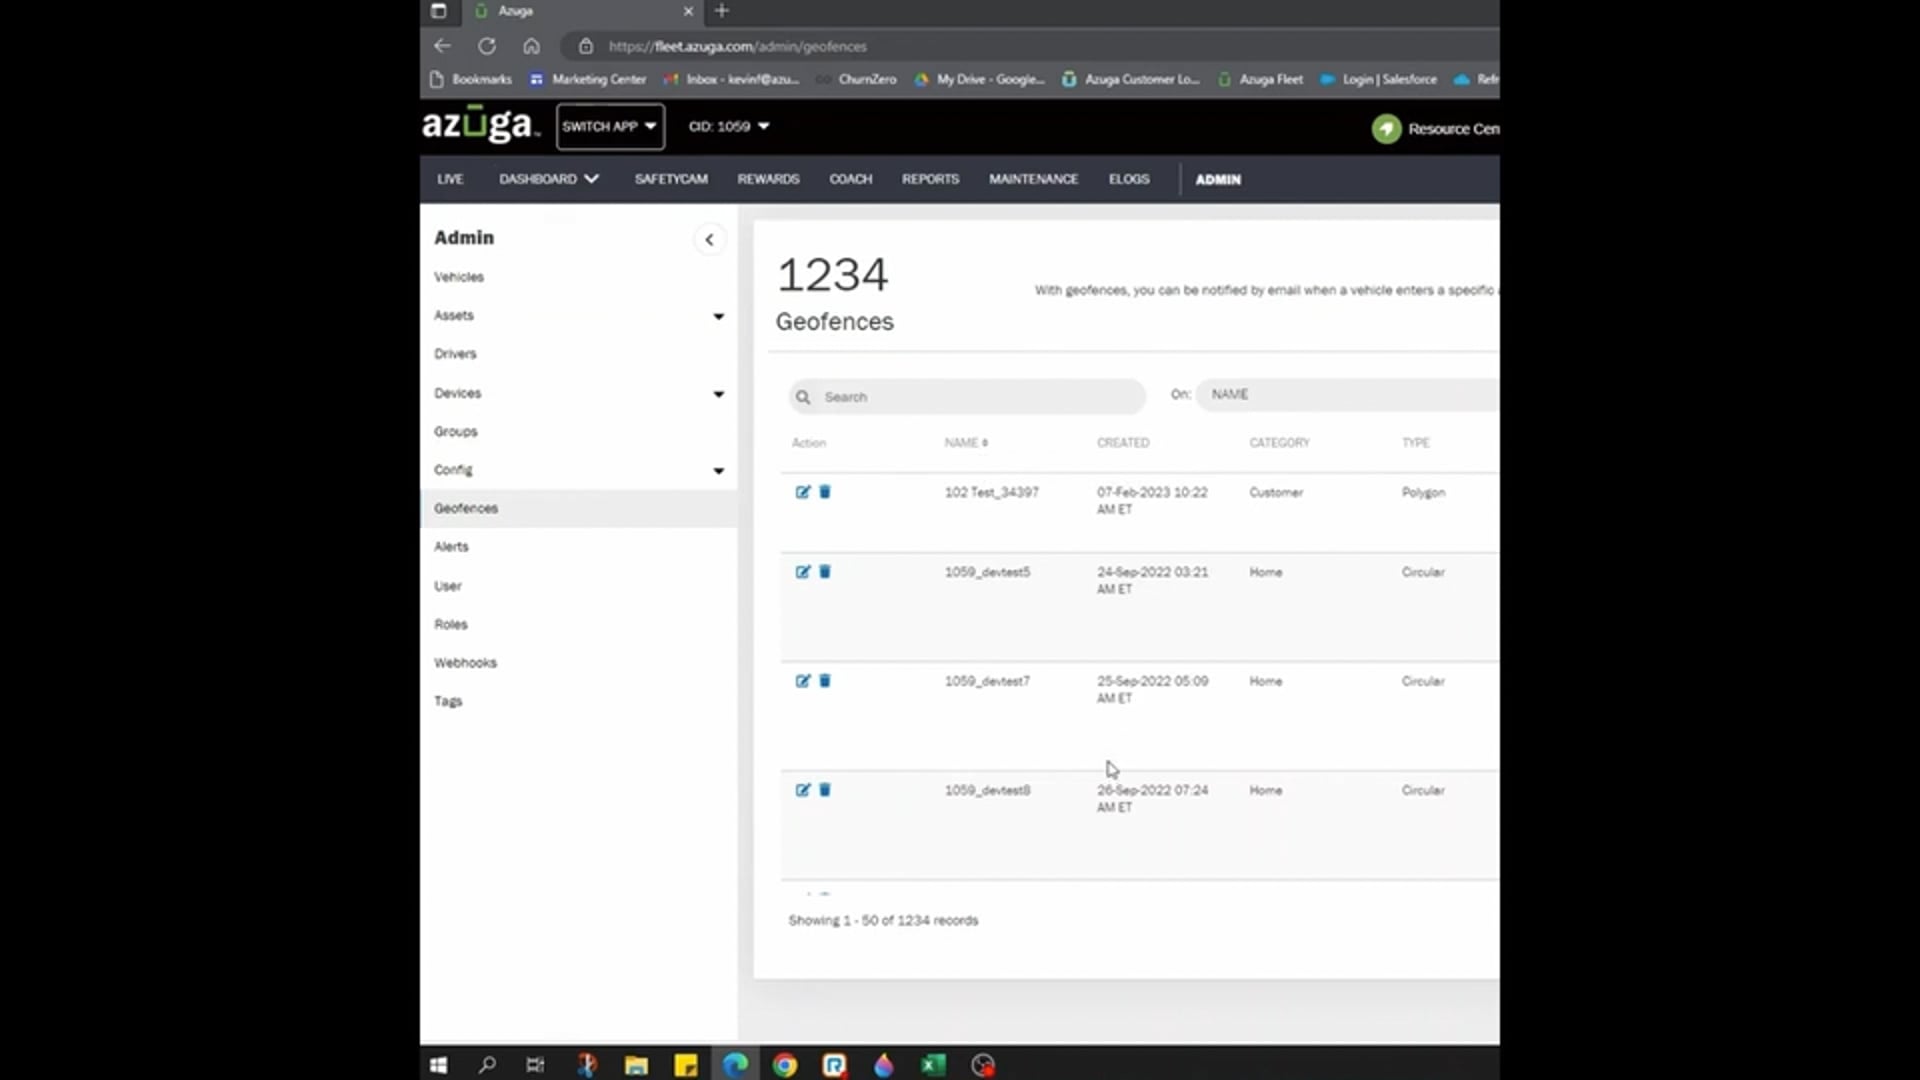Edit the 102 Test_34397 geofence

pos(802,492)
